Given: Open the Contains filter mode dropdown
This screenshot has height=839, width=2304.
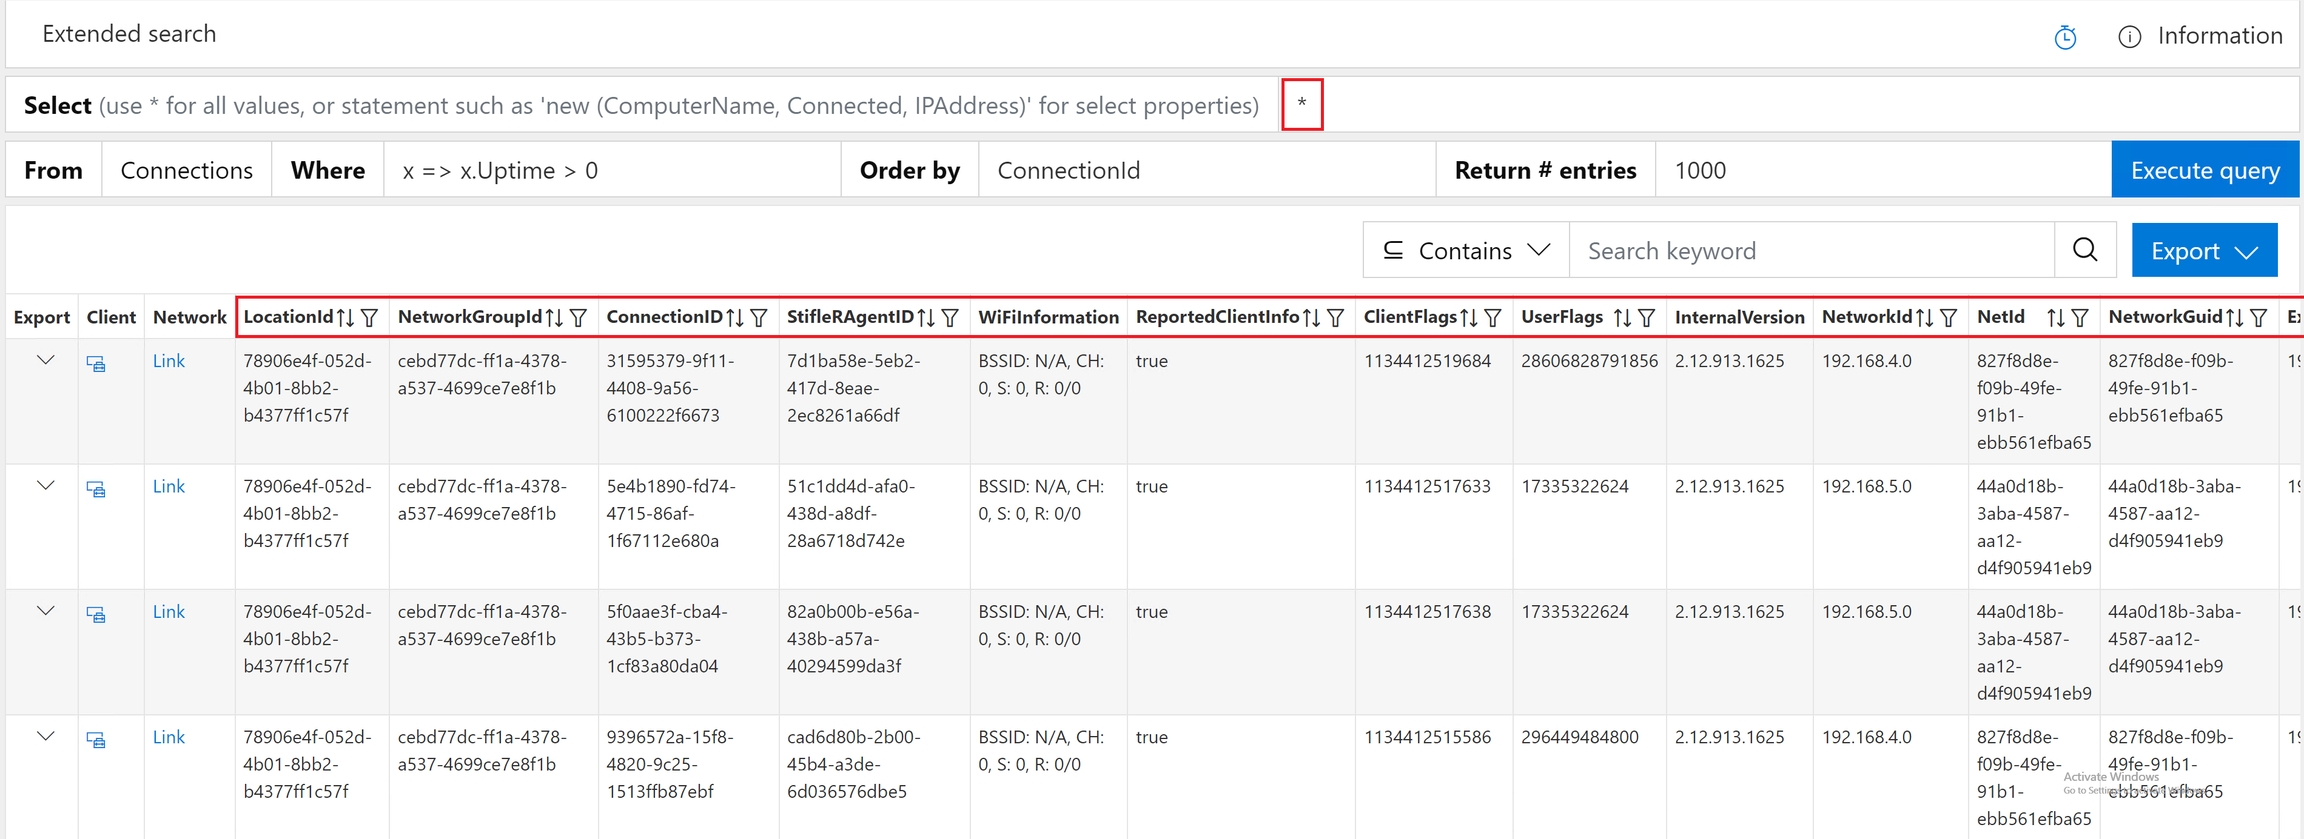Looking at the screenshot, I should [1465, 250].
